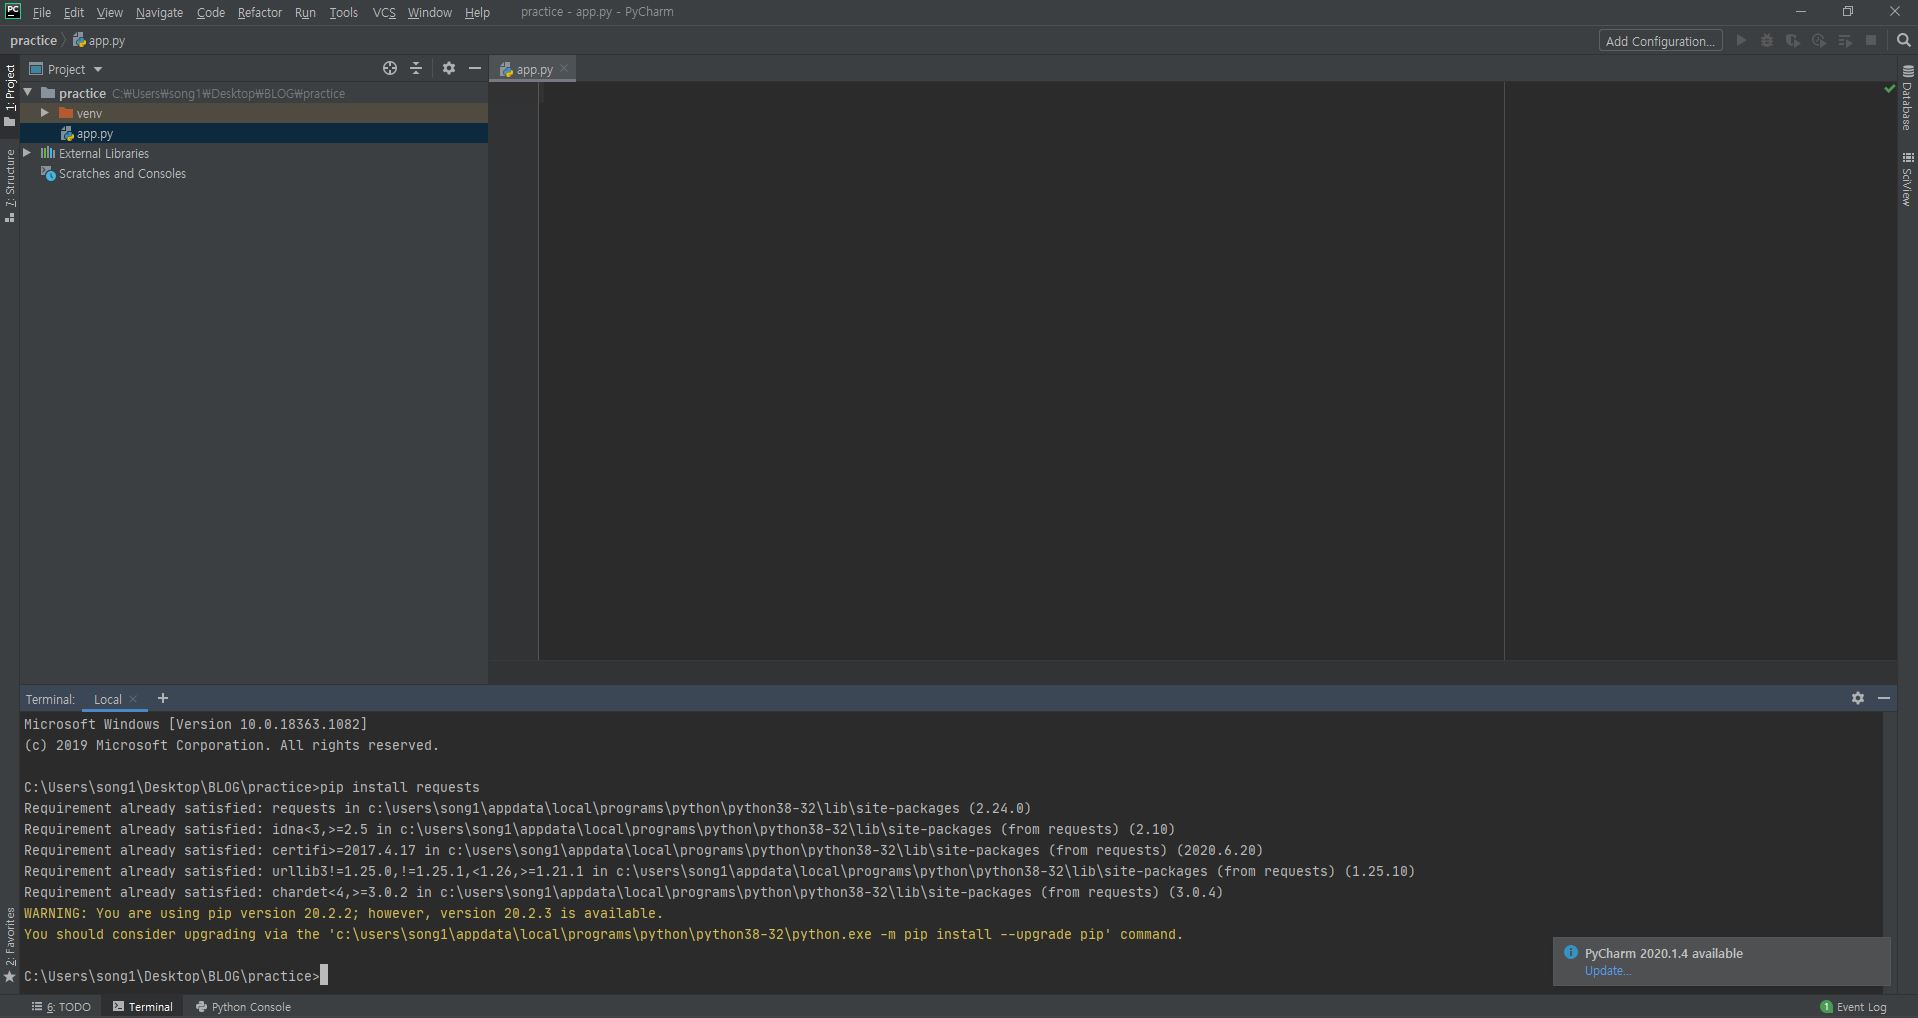This screenshot has width=1918, height=1018.
Task: Click the inspection green checkmark
Action: tap(1889, 89)
